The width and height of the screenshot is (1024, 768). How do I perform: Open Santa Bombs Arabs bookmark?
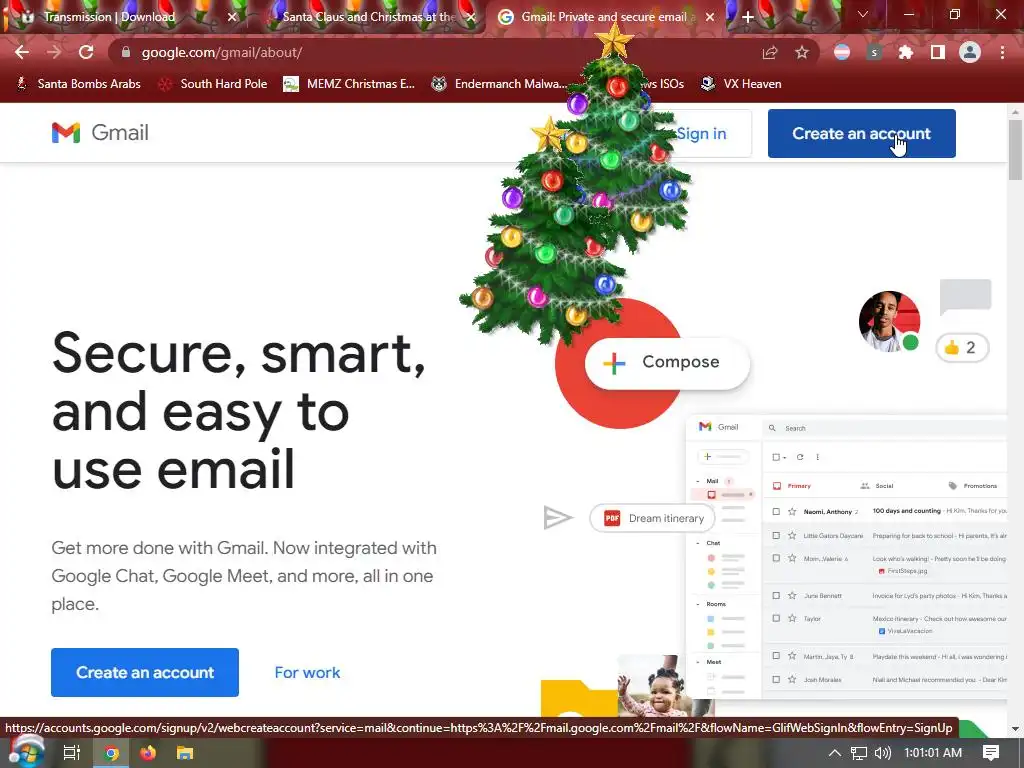tap(78, 84)
